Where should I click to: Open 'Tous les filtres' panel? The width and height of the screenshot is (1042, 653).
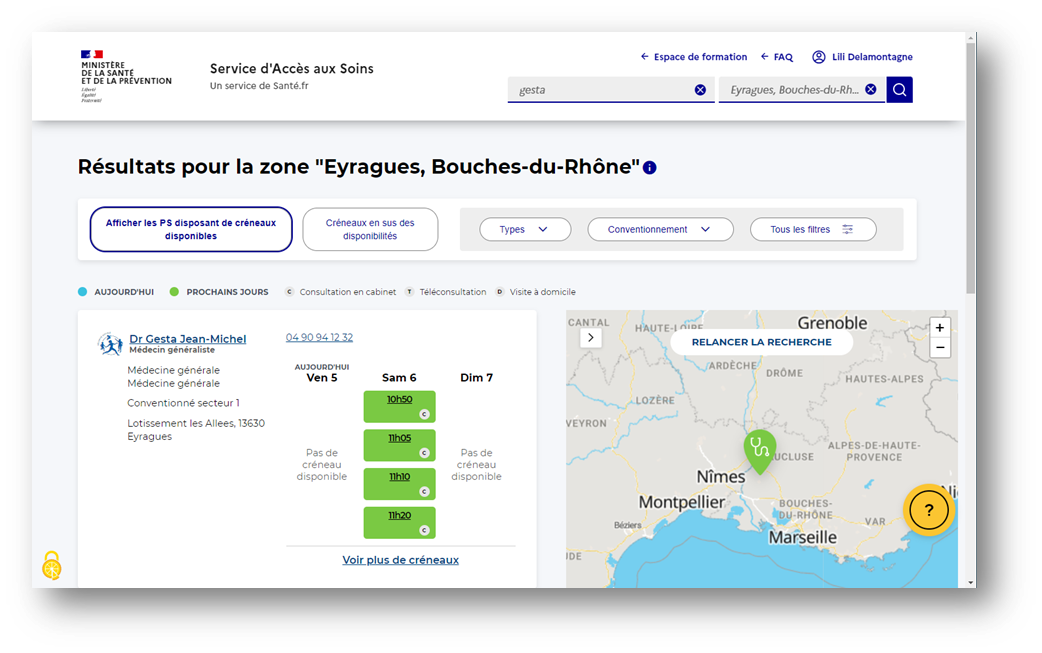[812, 229]
